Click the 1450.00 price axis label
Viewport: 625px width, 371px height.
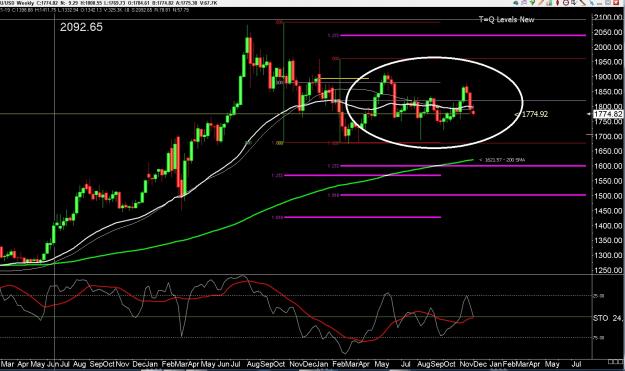coord(608,211)
